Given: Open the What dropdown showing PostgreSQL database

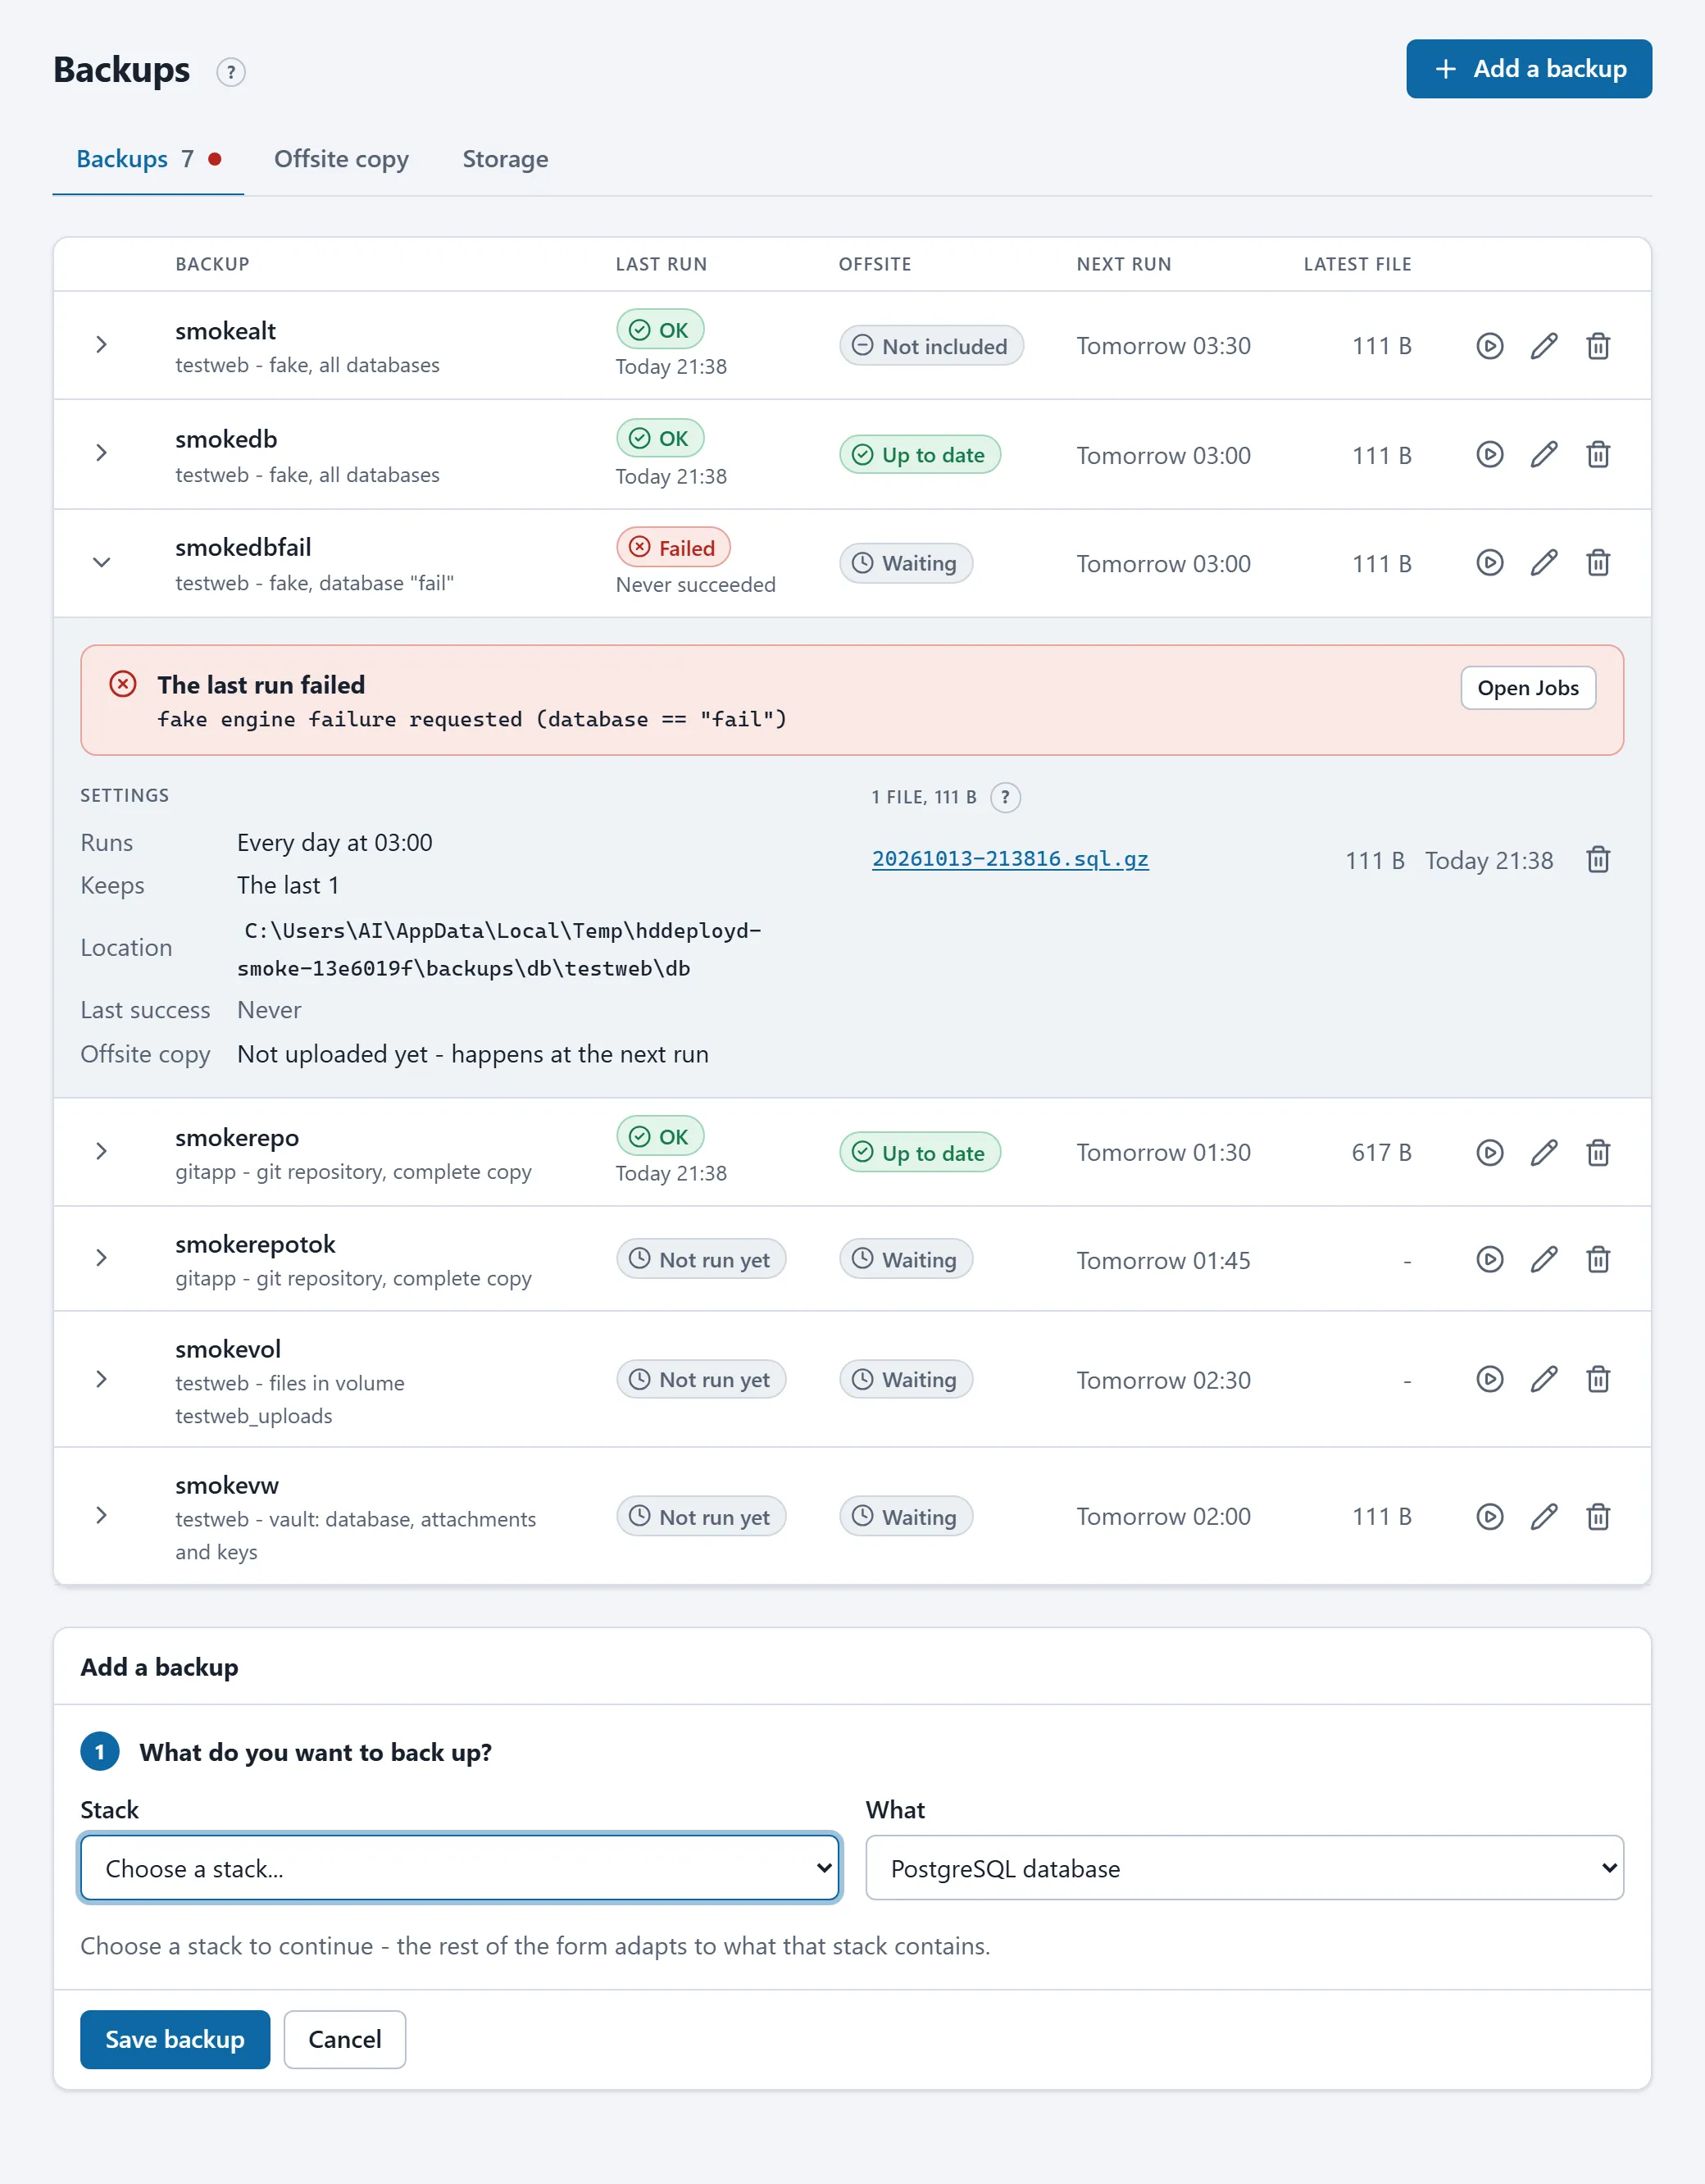Looking at the screenshot, I should pos(1244,1868).
